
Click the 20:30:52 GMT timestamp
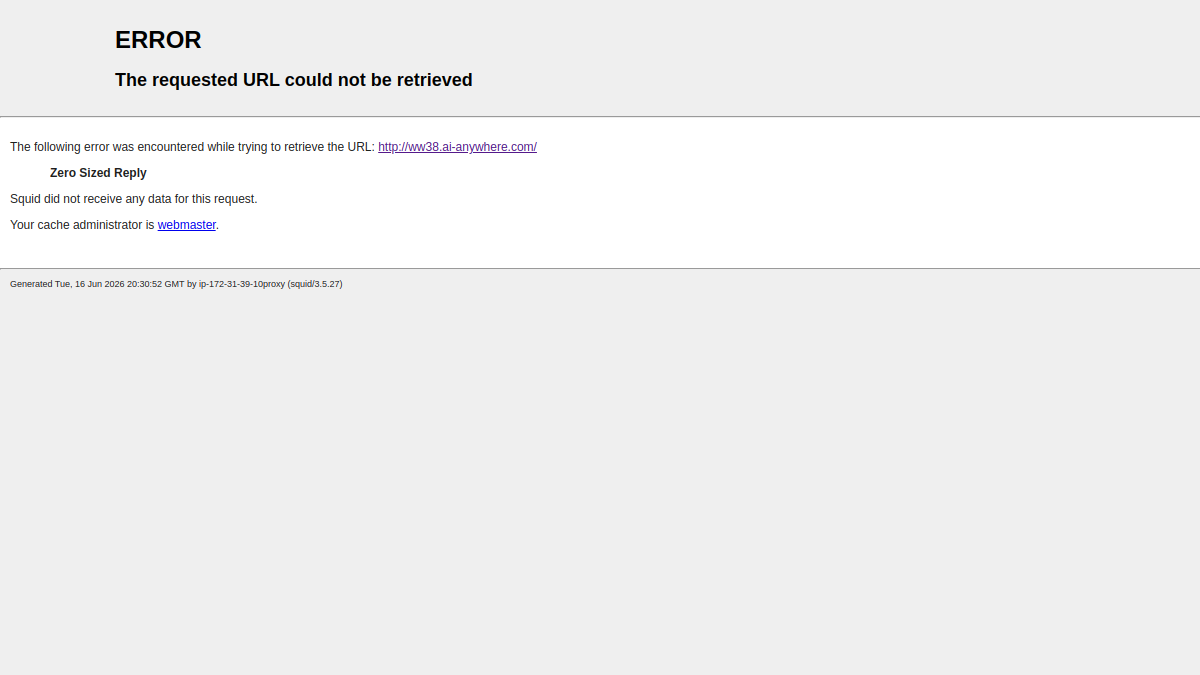(155, 284)
